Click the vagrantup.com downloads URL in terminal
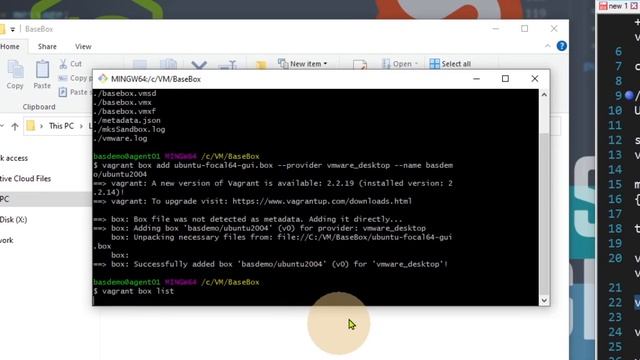This screenshot has width=640, height=360. (322, 201)
